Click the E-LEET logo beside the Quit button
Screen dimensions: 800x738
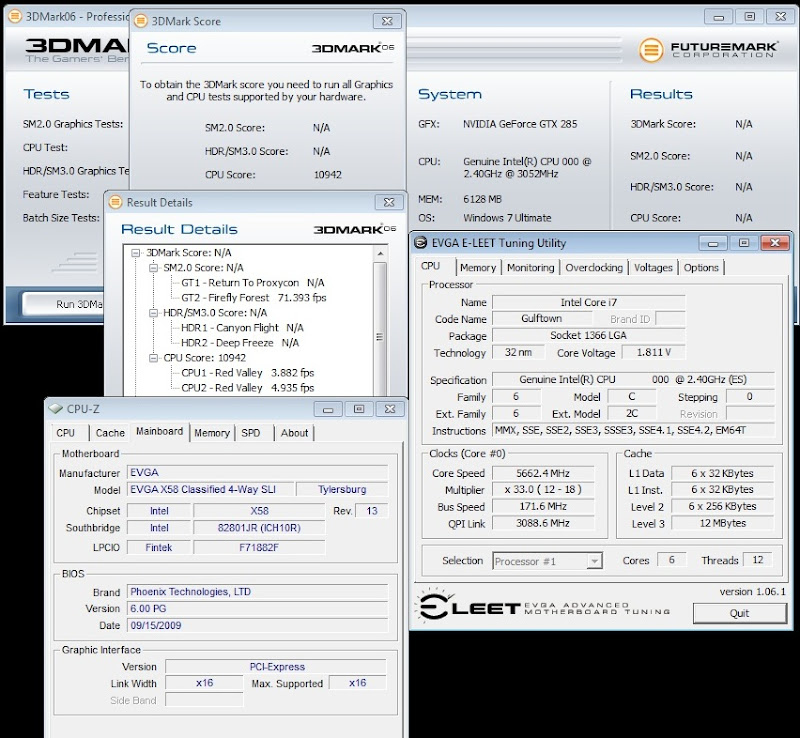click(x=467, y=607)
